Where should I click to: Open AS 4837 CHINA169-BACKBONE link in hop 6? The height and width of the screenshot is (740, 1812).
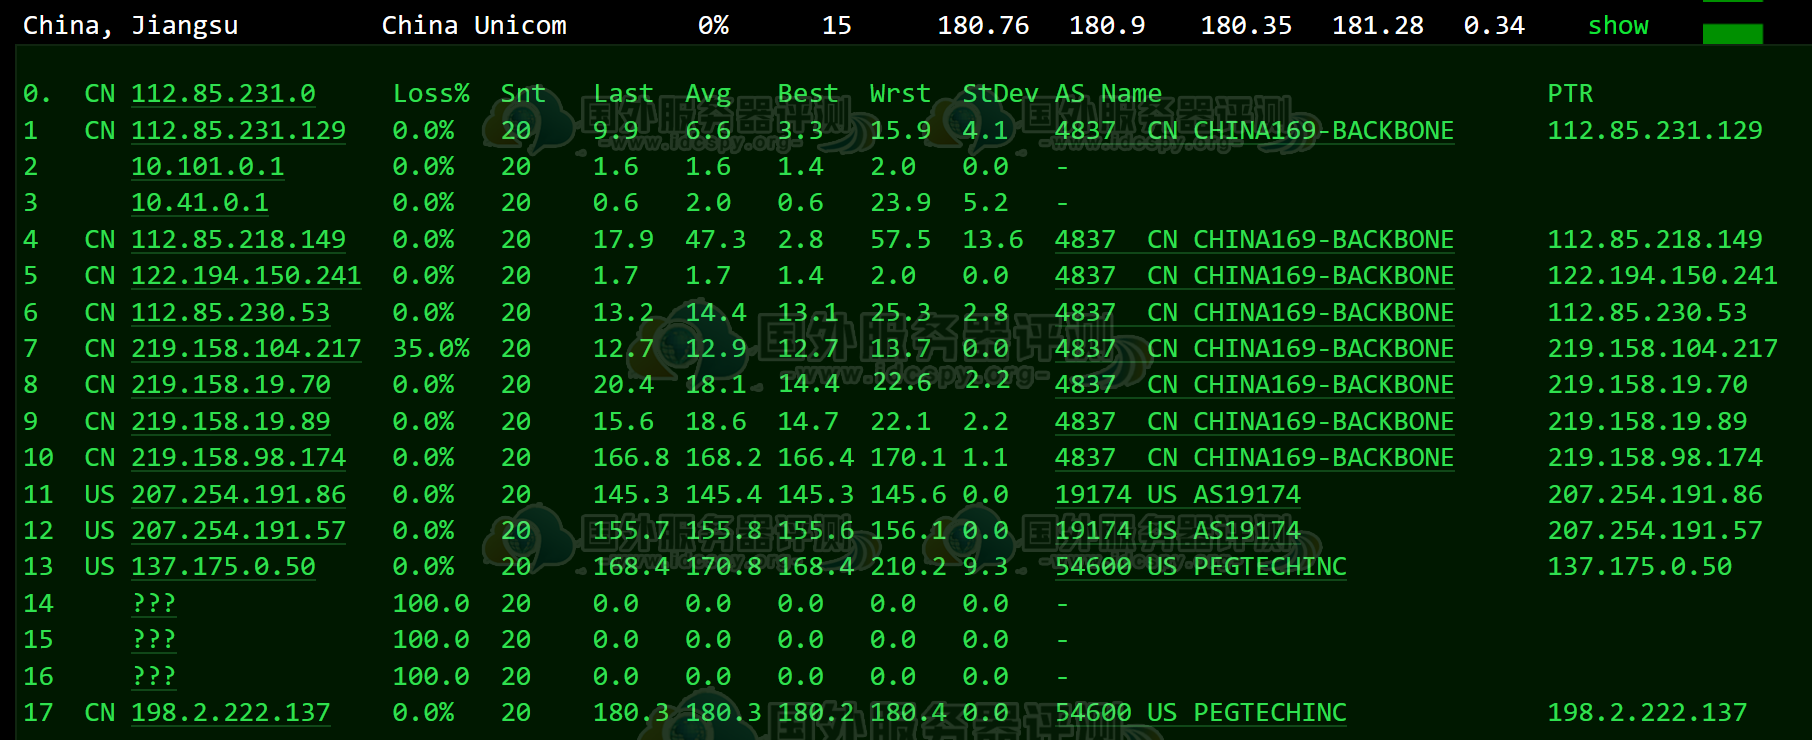(x=1254, y=313)
